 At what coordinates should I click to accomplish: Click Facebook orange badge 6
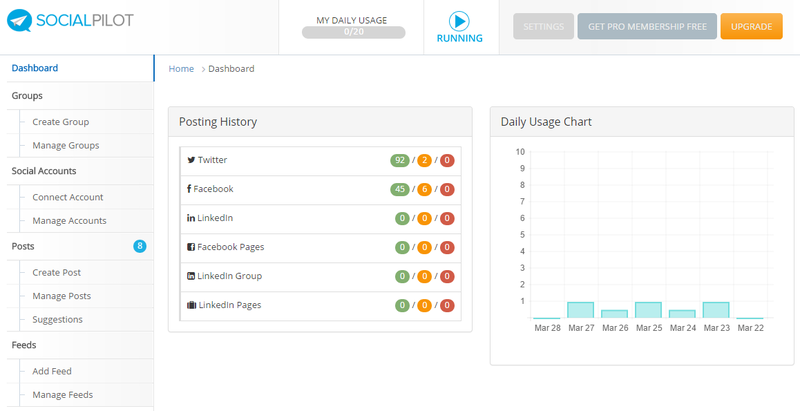tap(424, 190)
